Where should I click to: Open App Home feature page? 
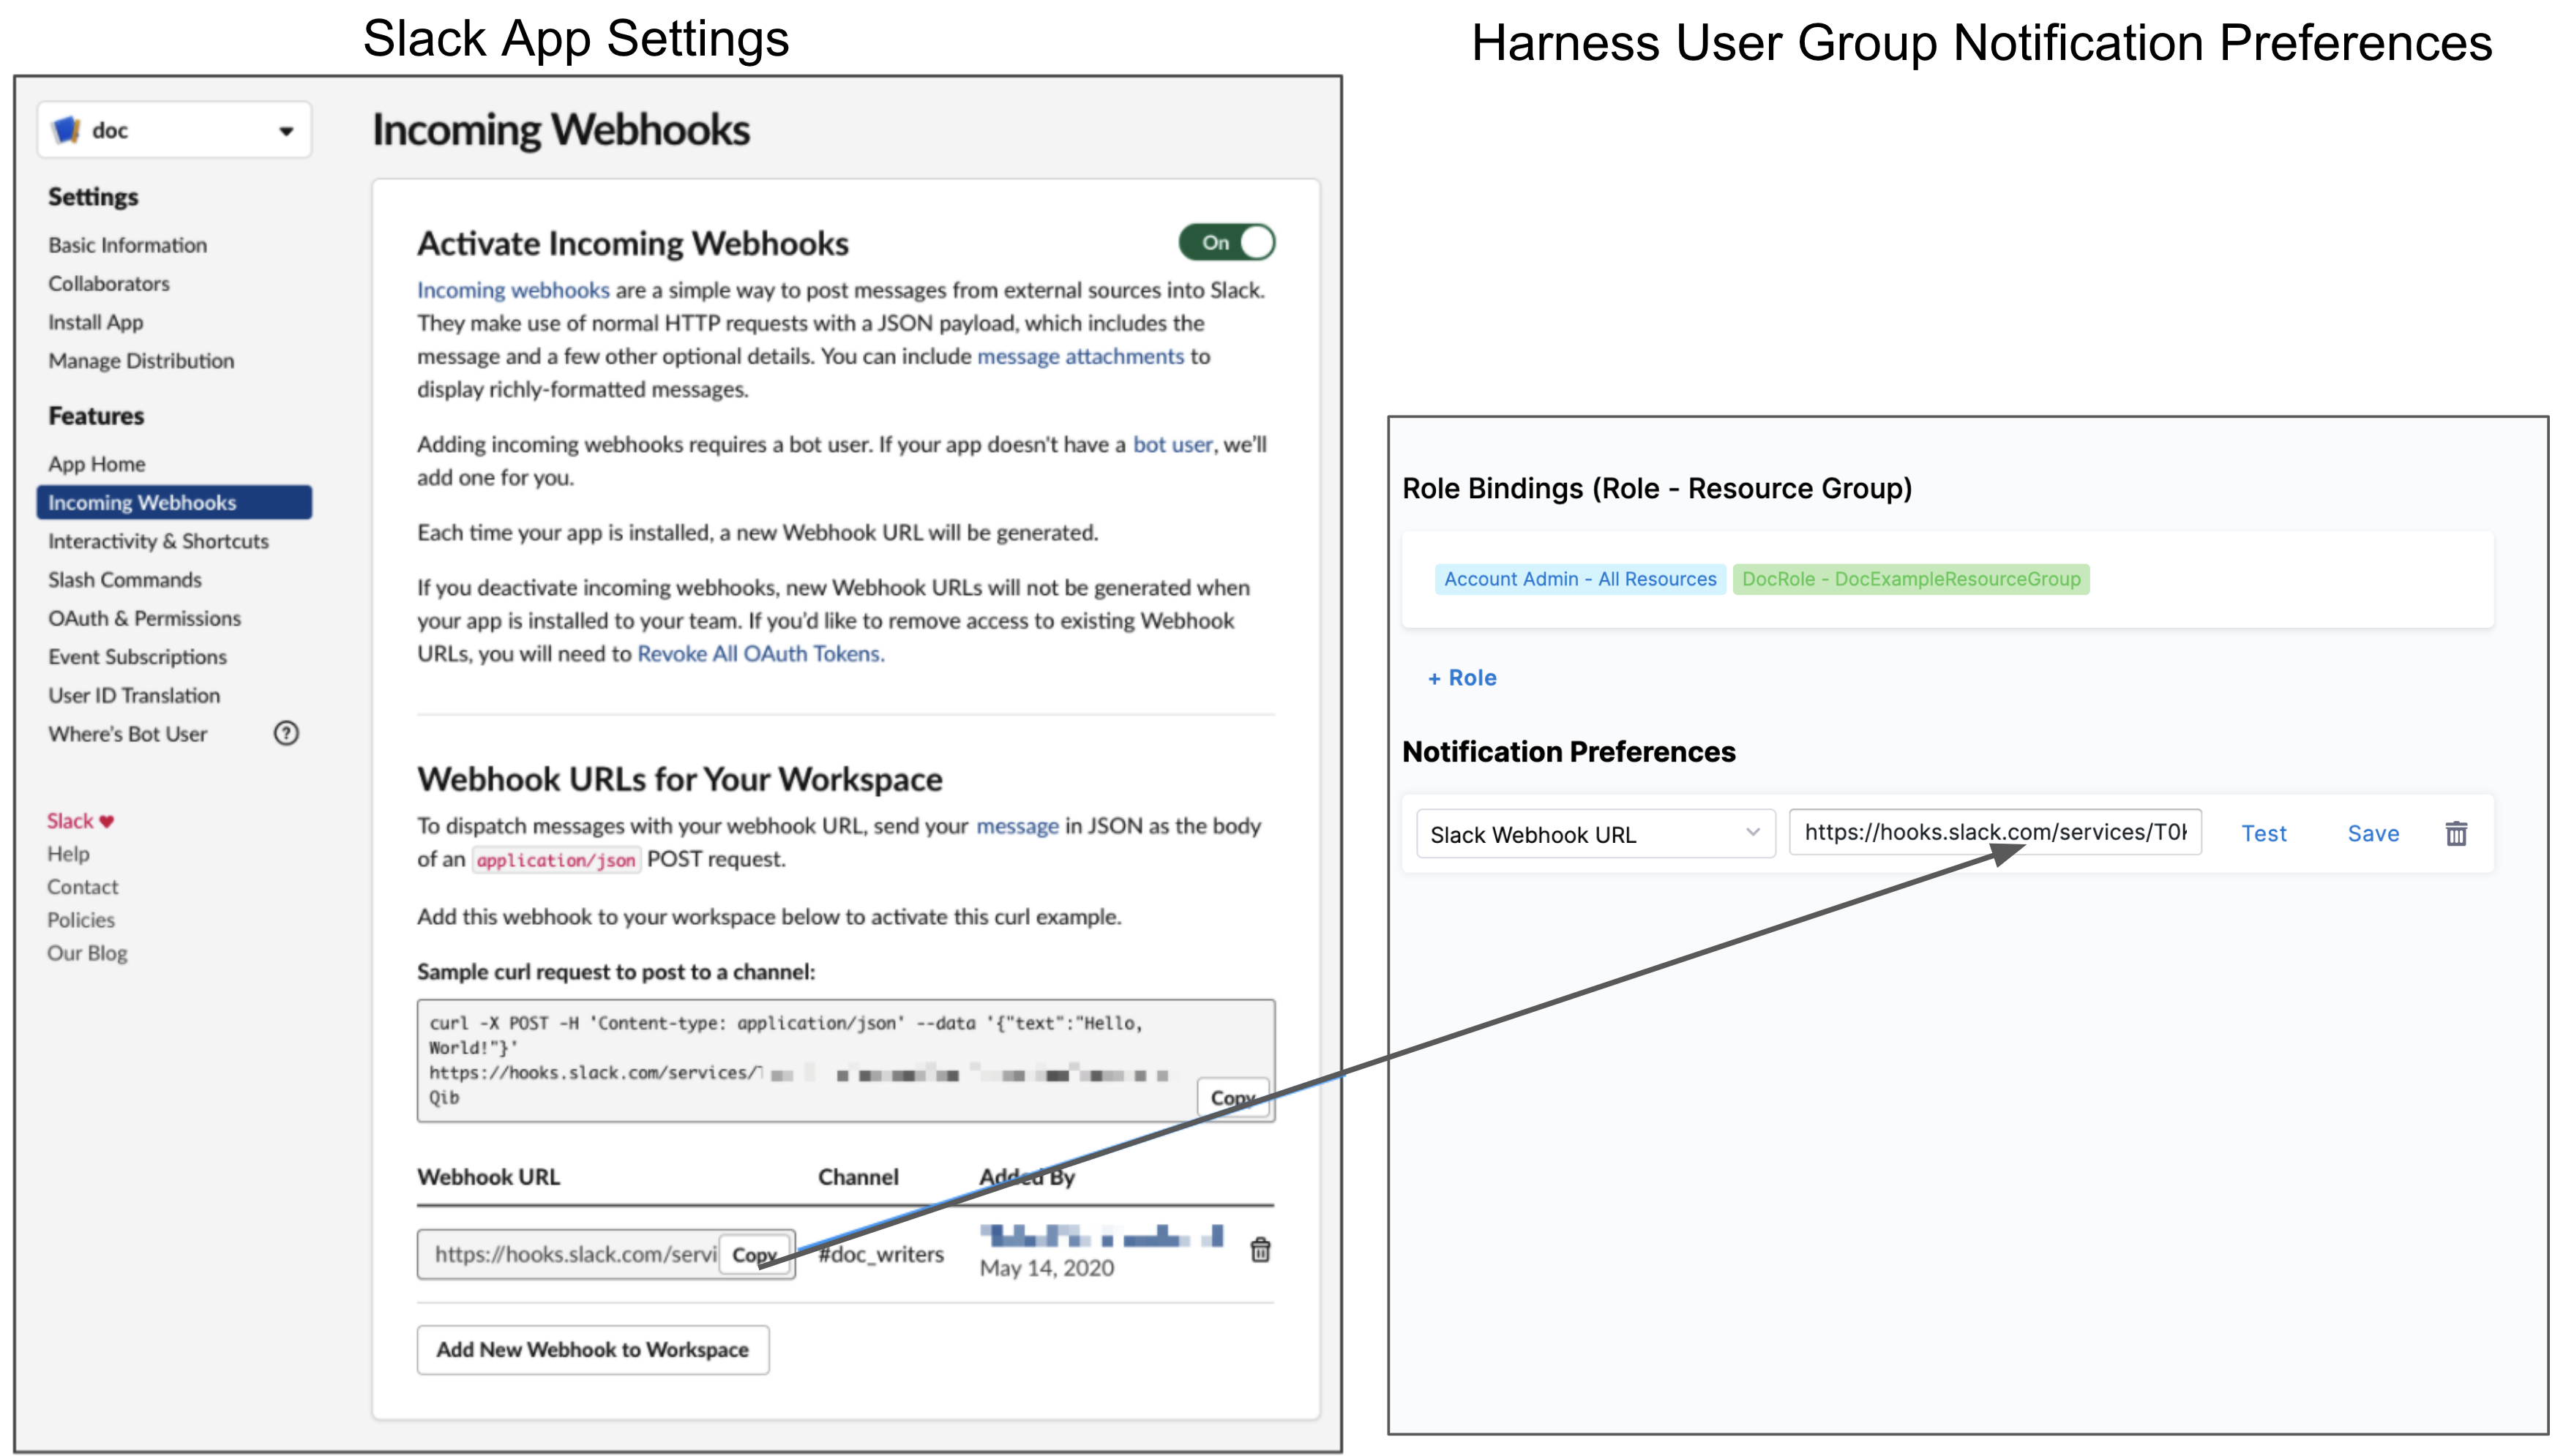[x=97, y=464]
